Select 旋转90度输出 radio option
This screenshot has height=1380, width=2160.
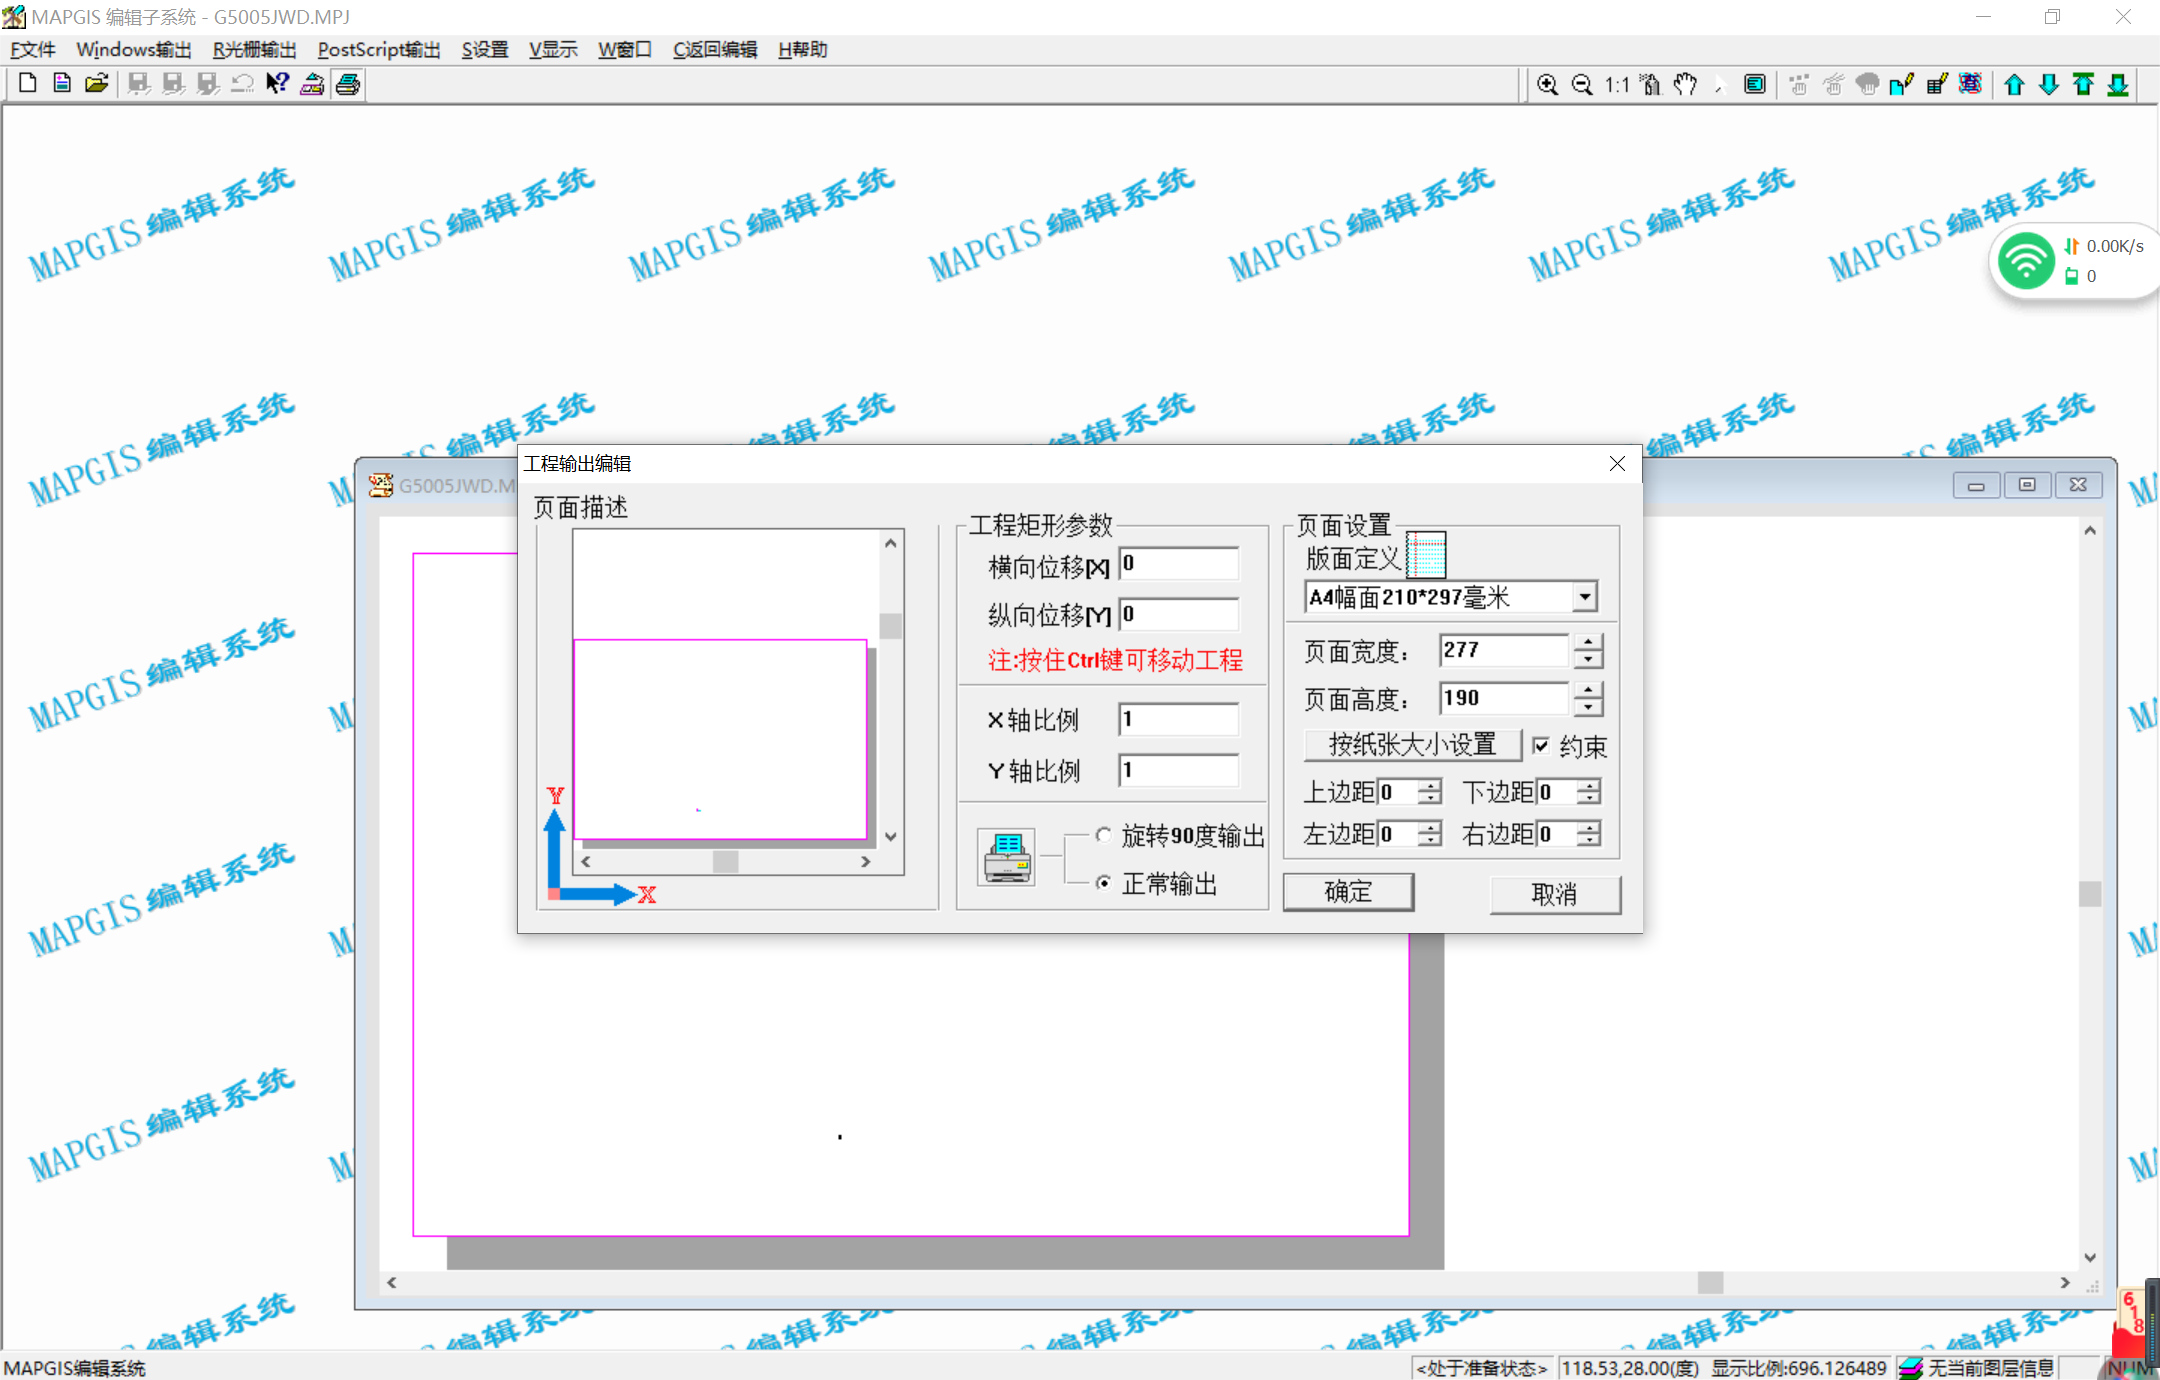[1103, 834]
